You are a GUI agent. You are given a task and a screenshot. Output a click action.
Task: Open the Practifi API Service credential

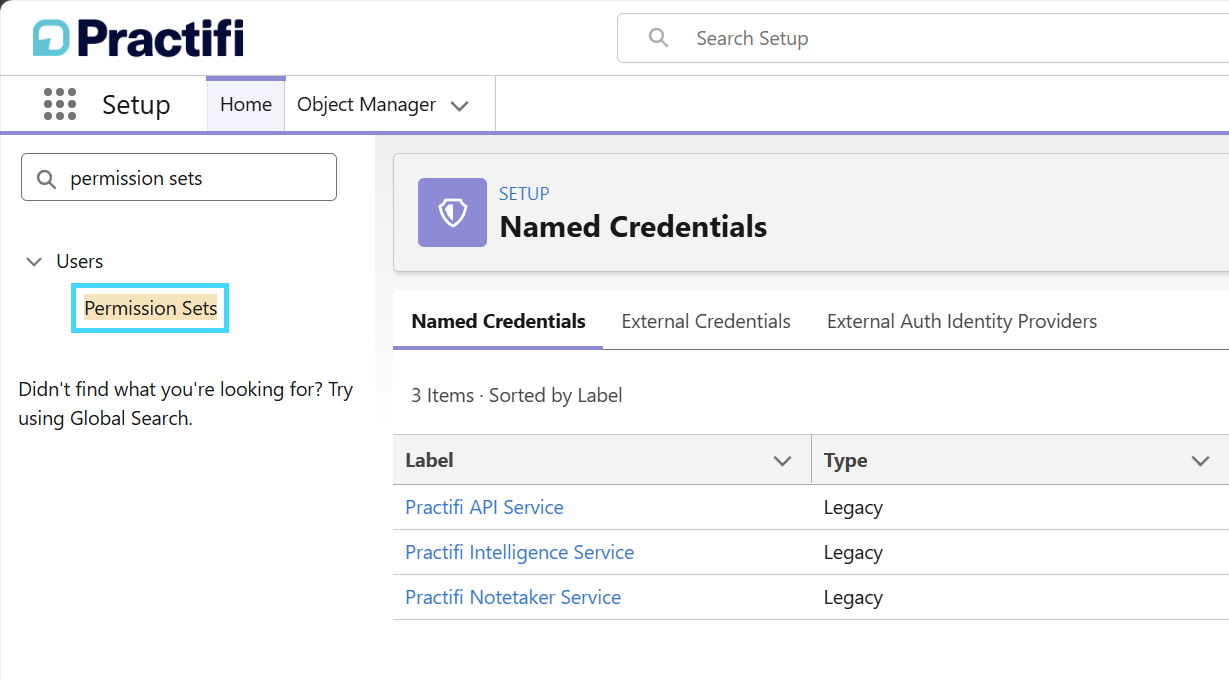pyautogui.click(x=484, y=507)
